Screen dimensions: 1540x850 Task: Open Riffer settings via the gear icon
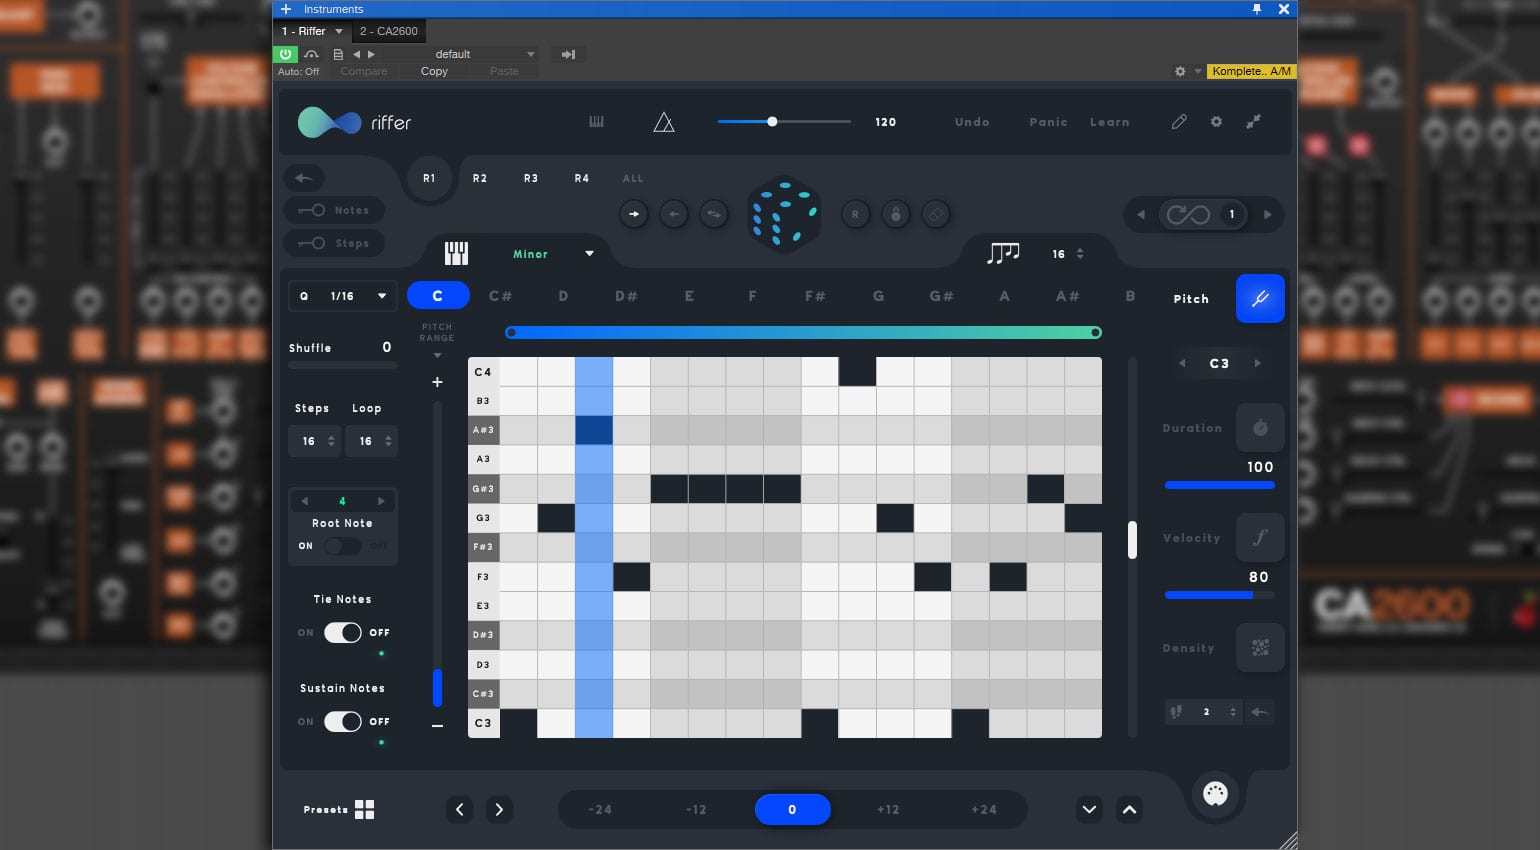tap(1216, 121)
